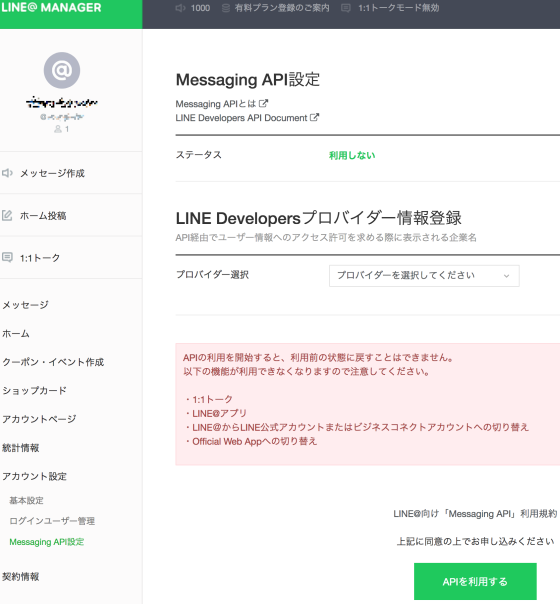
Task: Click LINE Developersプロバイダー情報登録 heading
Action: click(x=319, y=218)
